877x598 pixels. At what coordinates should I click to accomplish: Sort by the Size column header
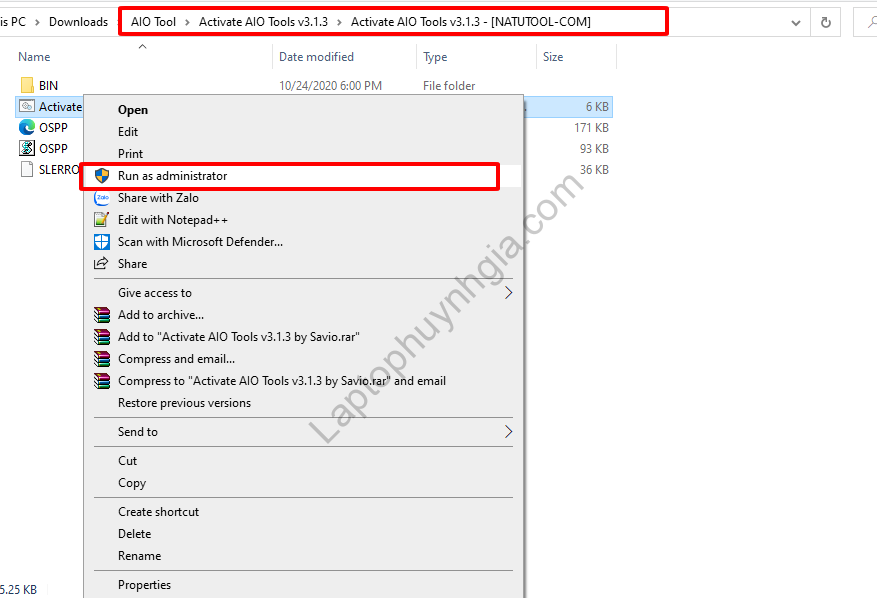553,56
